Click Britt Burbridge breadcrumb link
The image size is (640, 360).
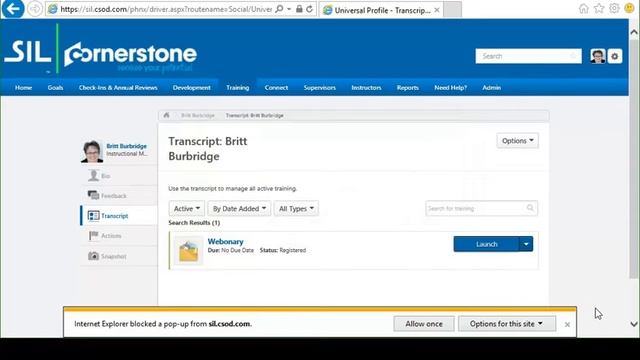(x=198, y=116)
